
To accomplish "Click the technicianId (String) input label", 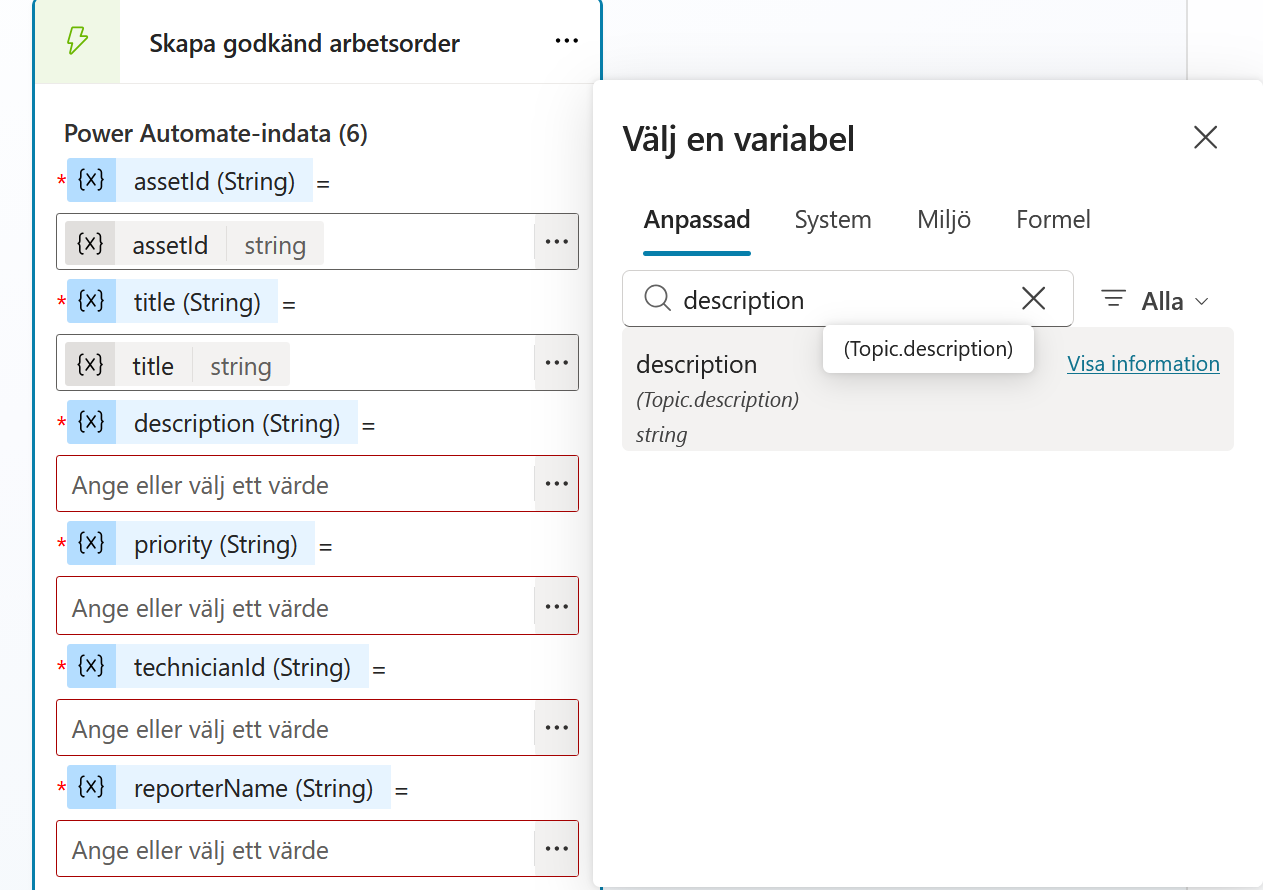I will click(x=242, y=667).
